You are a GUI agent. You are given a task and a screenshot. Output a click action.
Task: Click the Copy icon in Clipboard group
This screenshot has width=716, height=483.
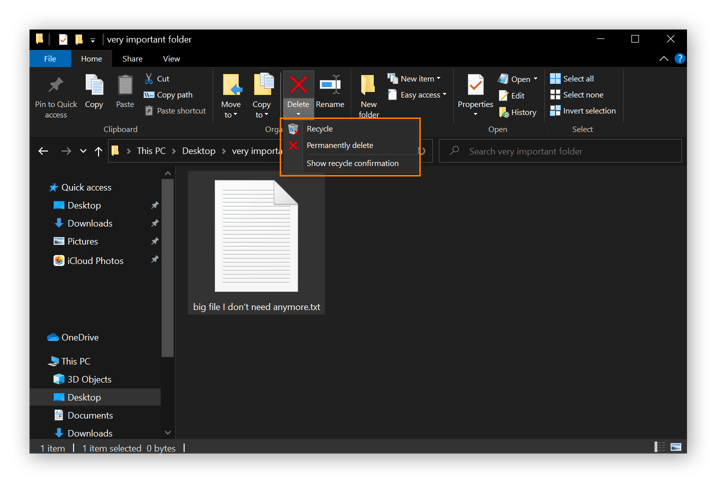[x=94, y=86]
